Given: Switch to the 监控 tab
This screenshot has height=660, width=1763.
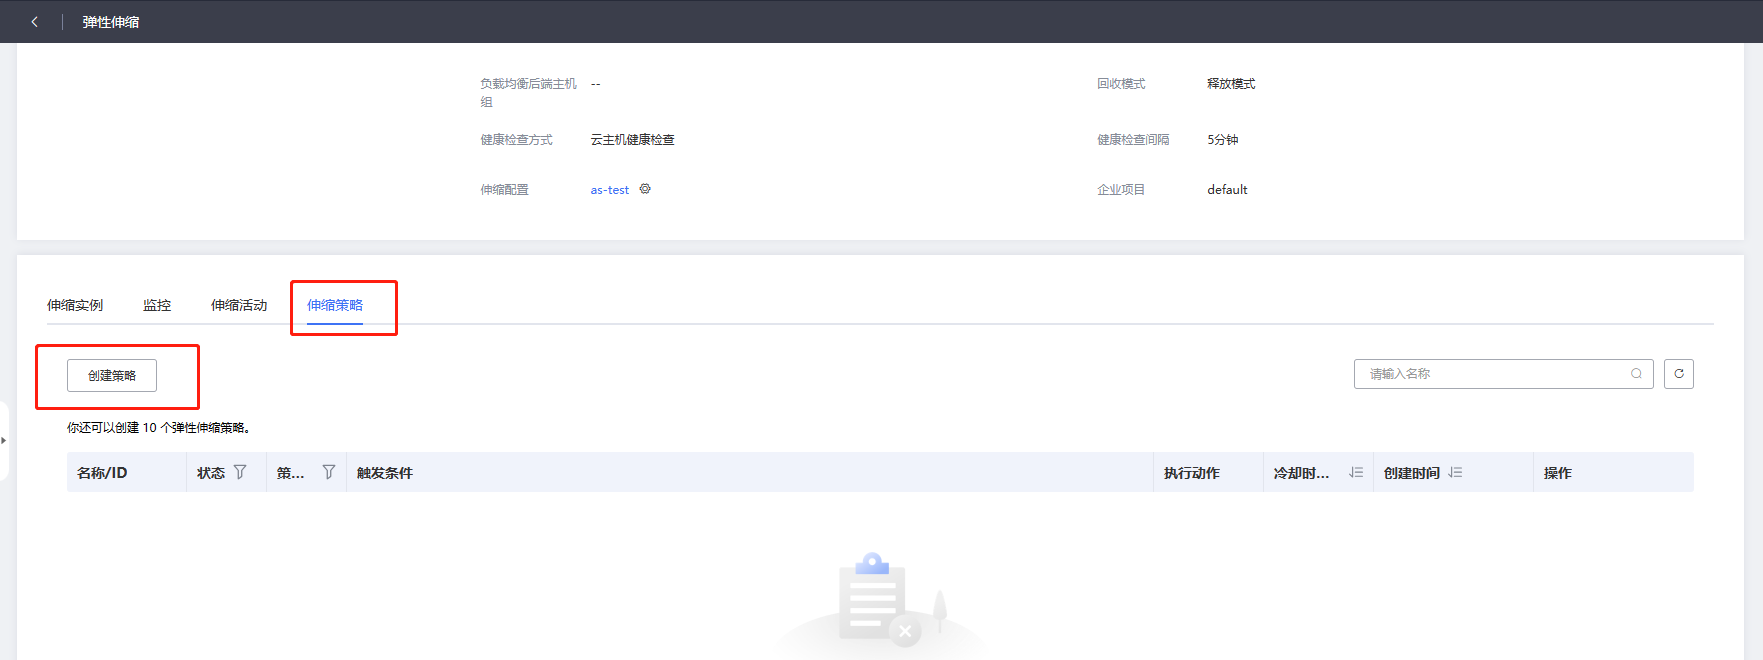Looking at the screenshot, I should [157, 305].
